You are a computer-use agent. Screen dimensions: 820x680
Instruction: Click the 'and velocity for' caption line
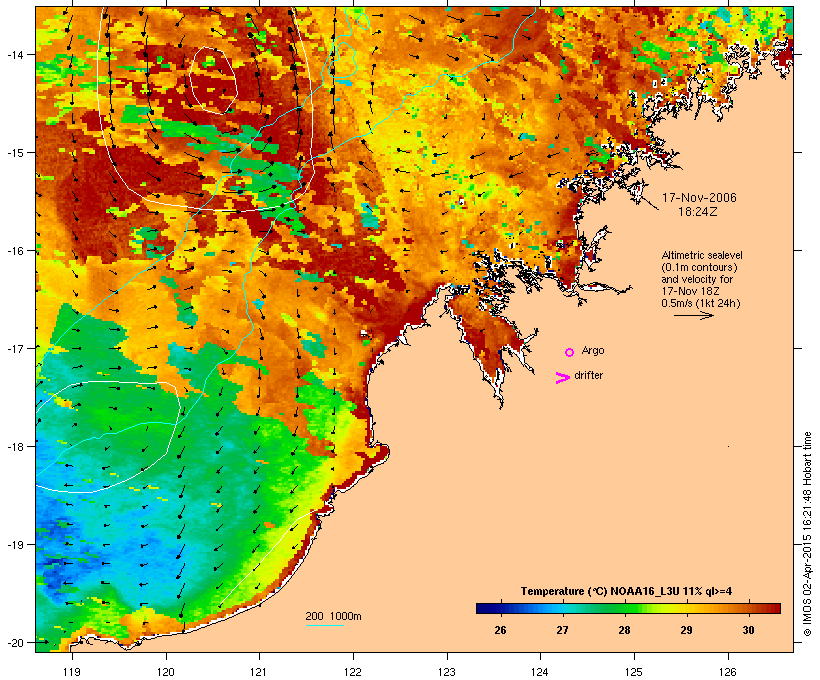coord(697,279)
